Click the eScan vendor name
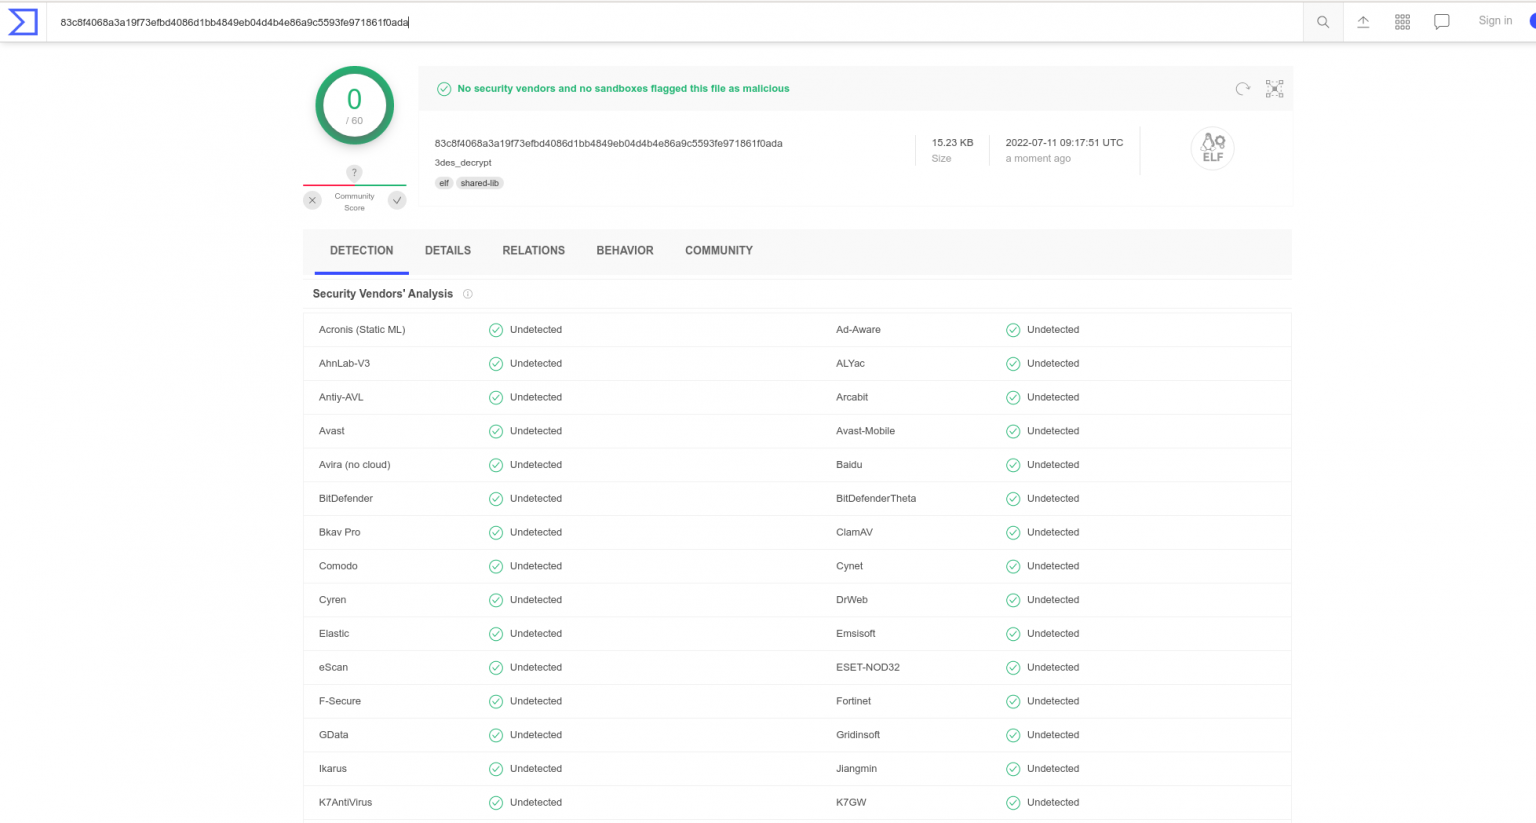Viewport: 1536px width, 823px height. click(333, 668)
